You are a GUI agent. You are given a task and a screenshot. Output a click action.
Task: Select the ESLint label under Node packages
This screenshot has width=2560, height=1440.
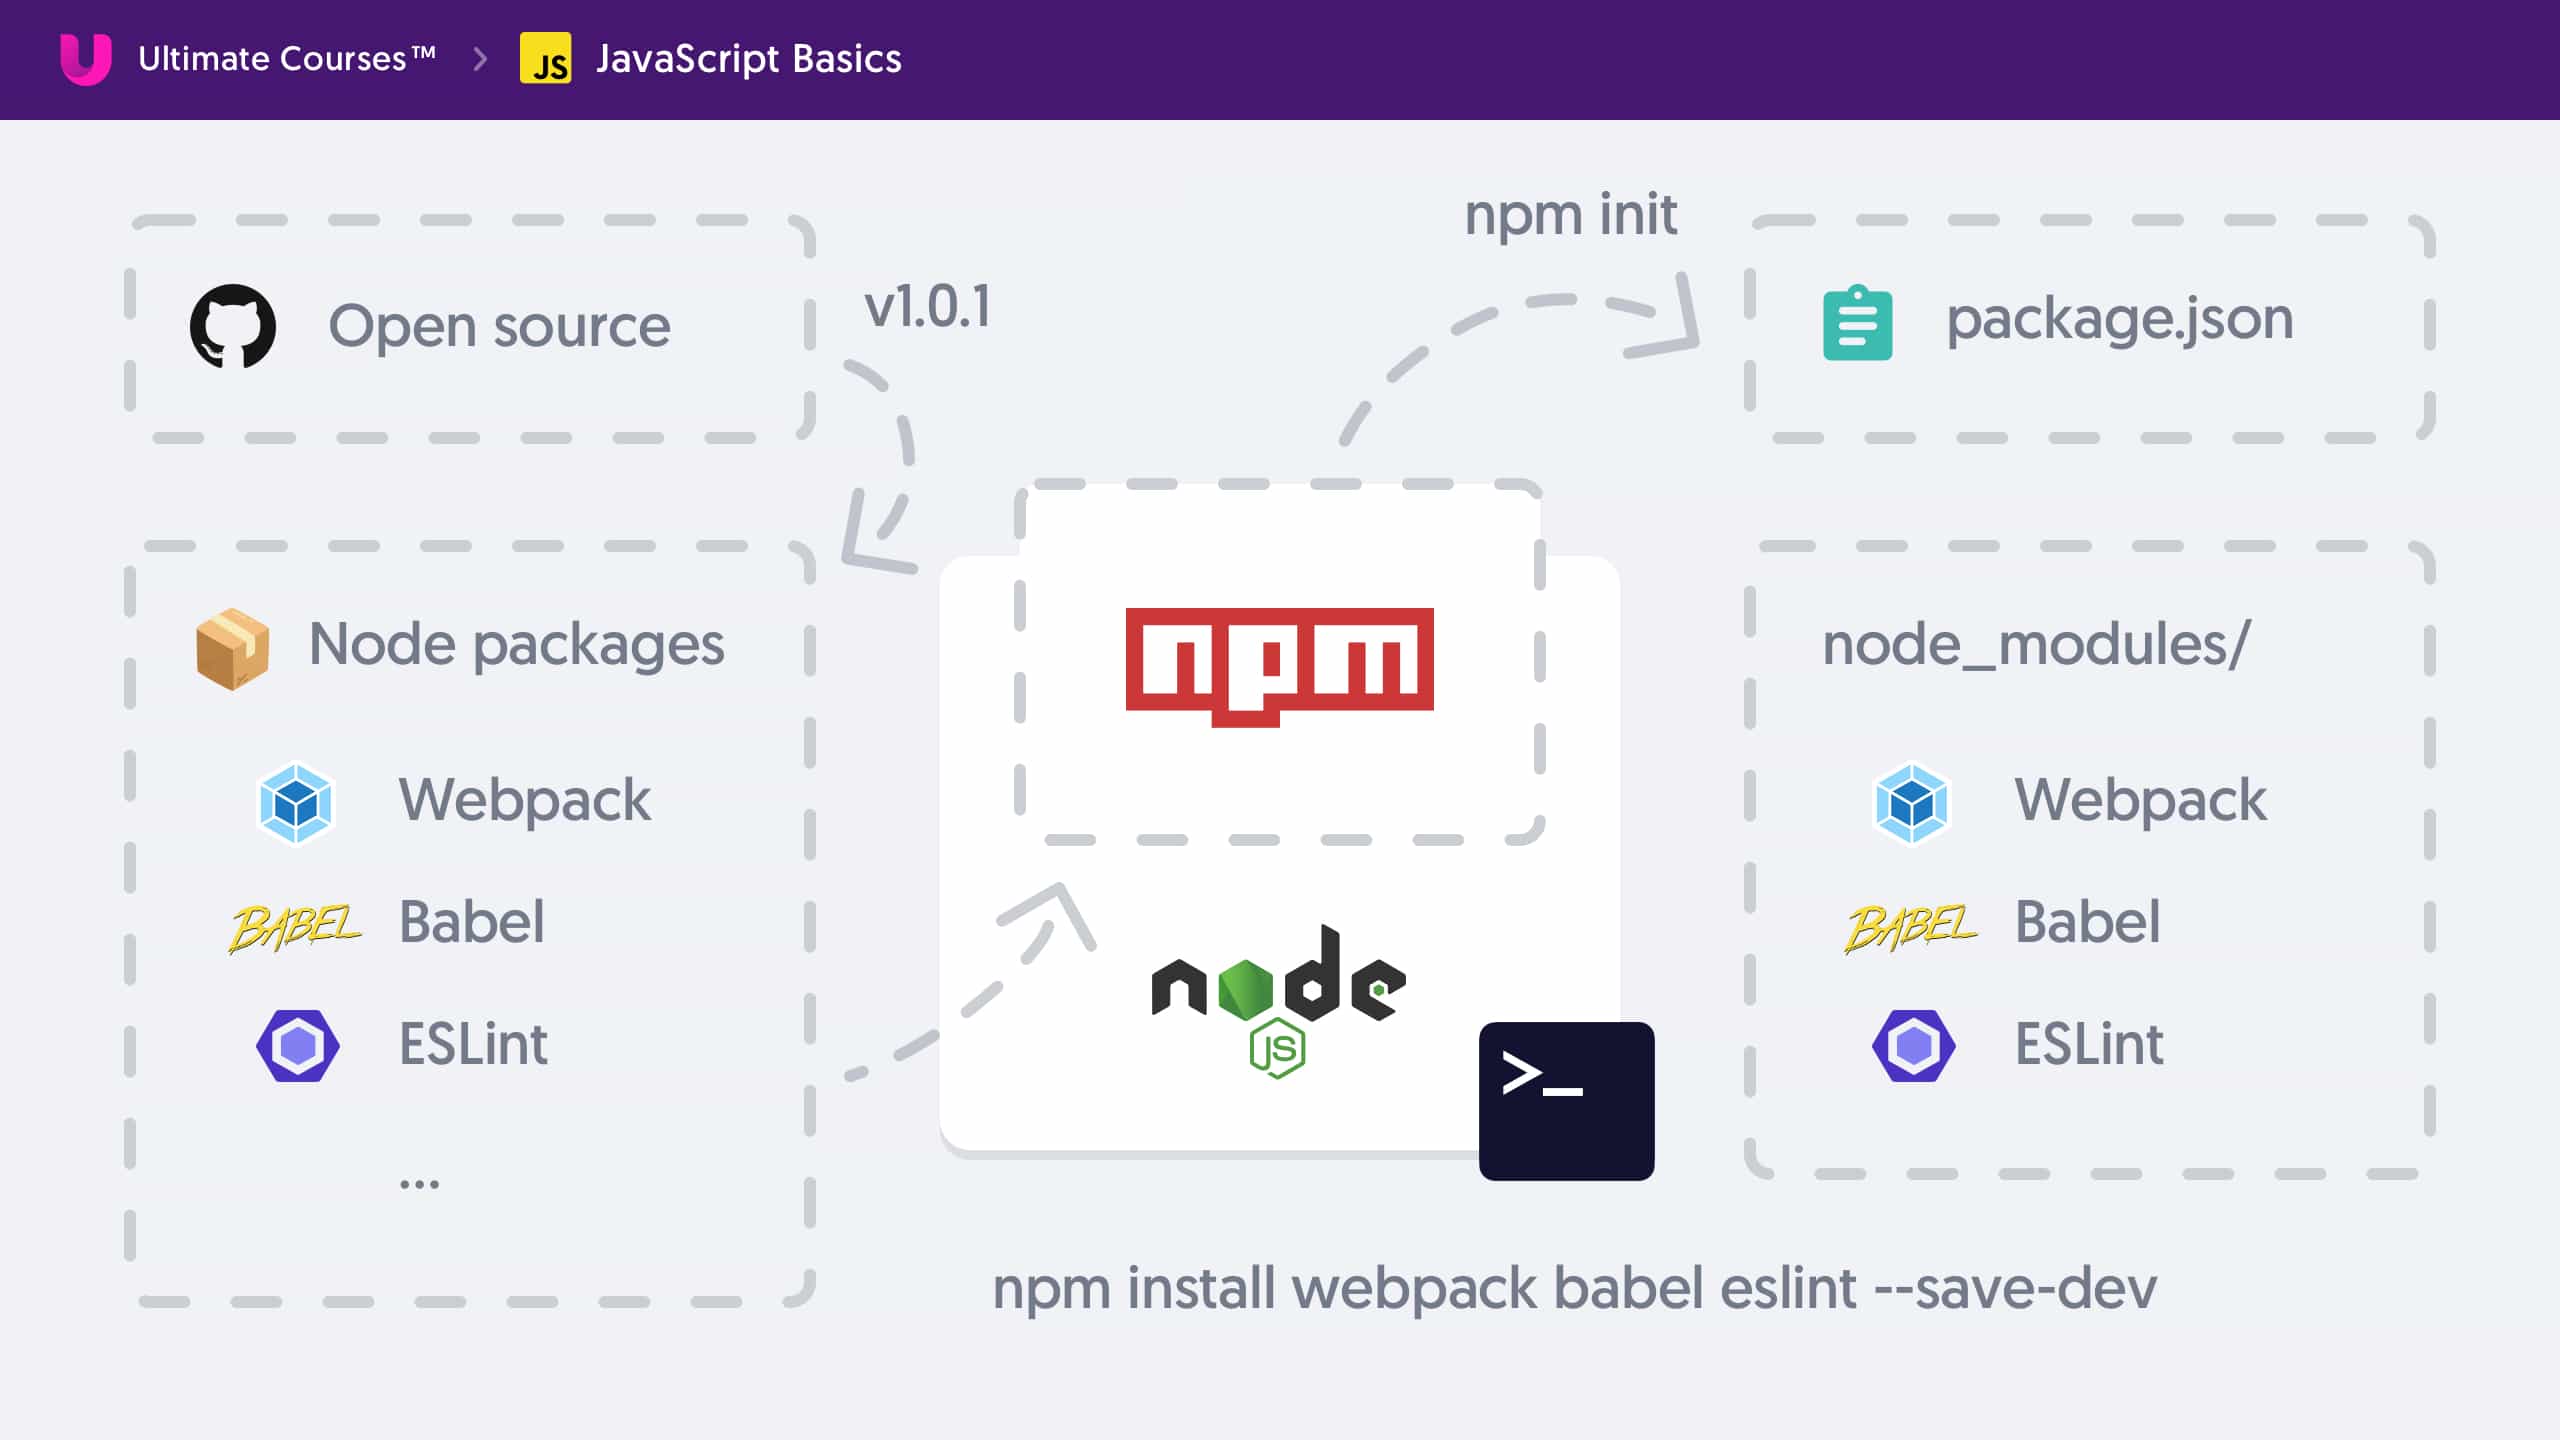[x=472, y=1044]
